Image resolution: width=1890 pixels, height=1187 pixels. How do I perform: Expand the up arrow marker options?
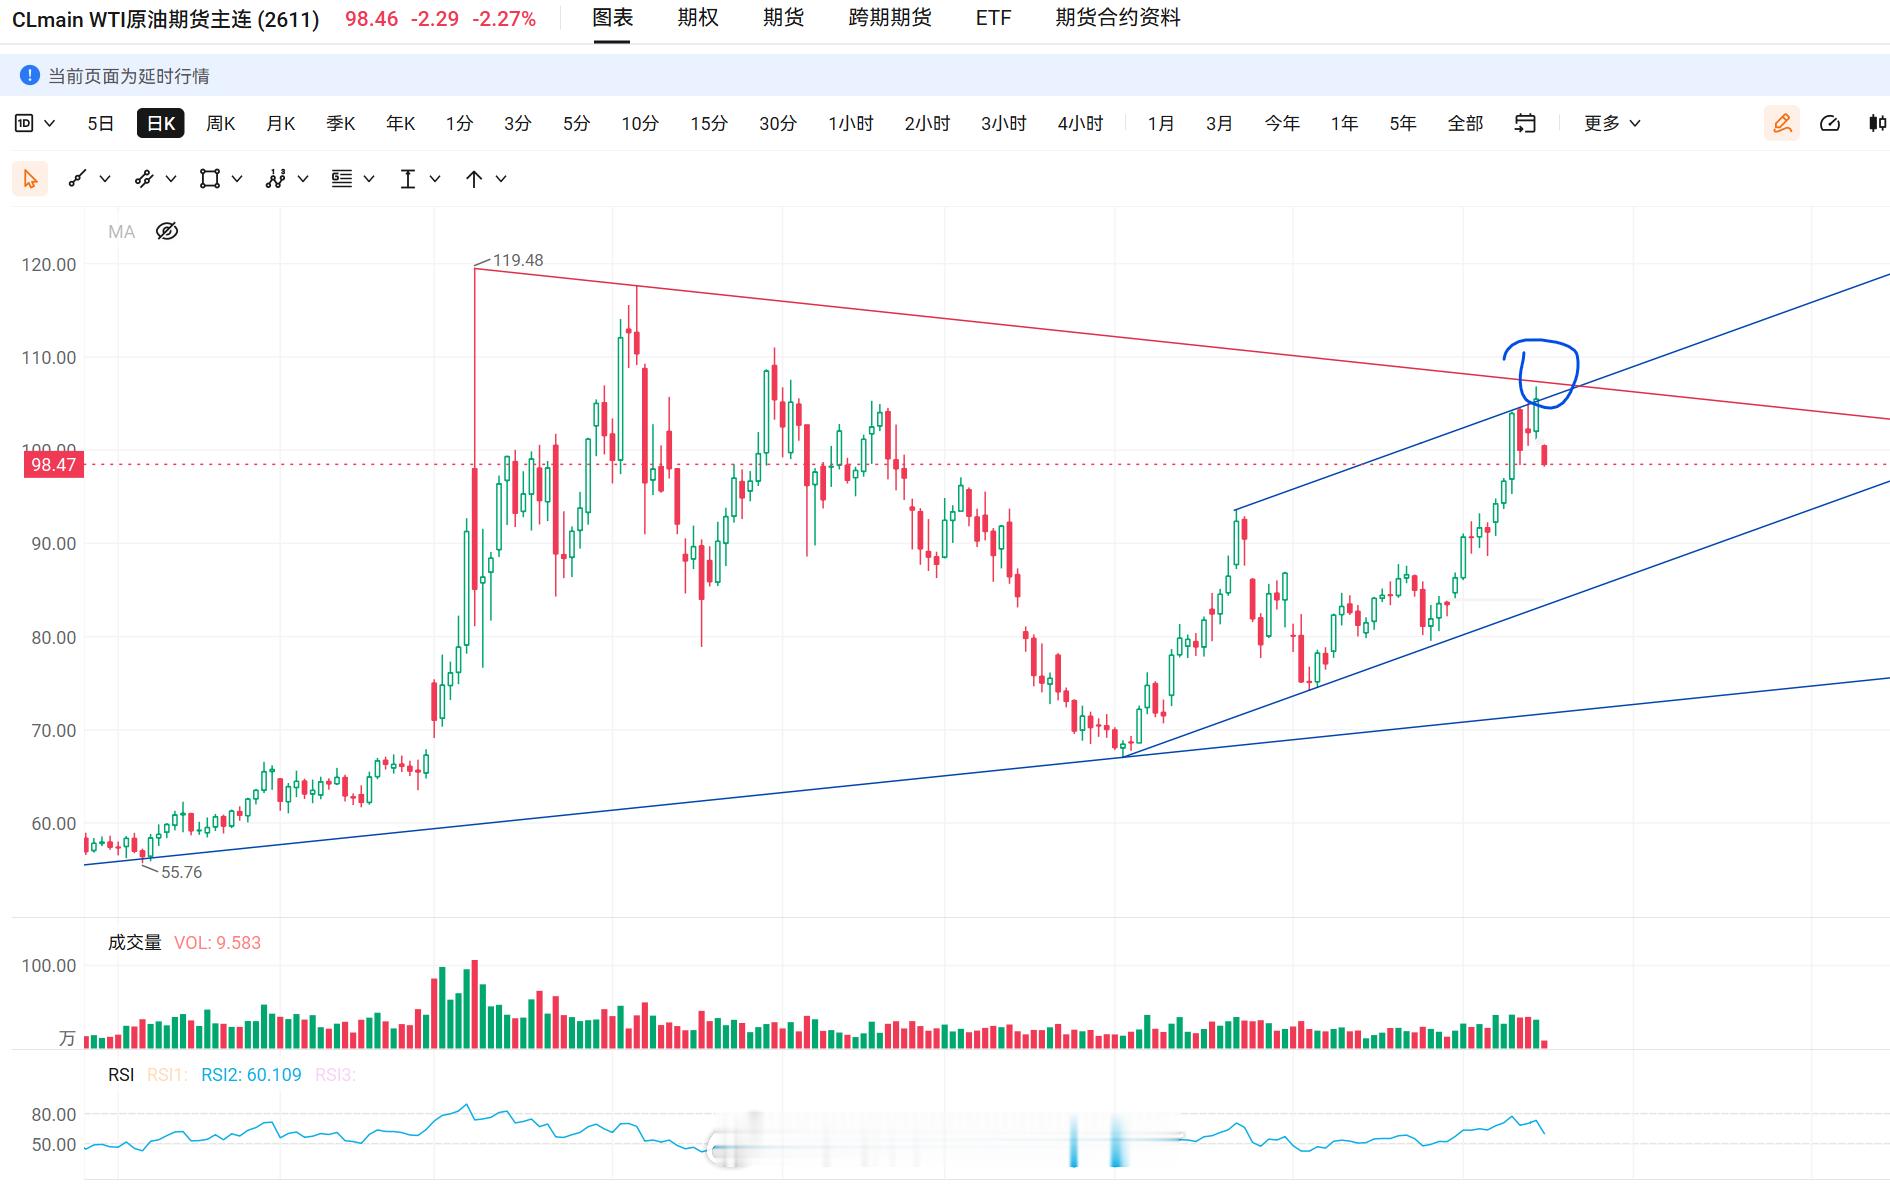(x=501, y=179)
